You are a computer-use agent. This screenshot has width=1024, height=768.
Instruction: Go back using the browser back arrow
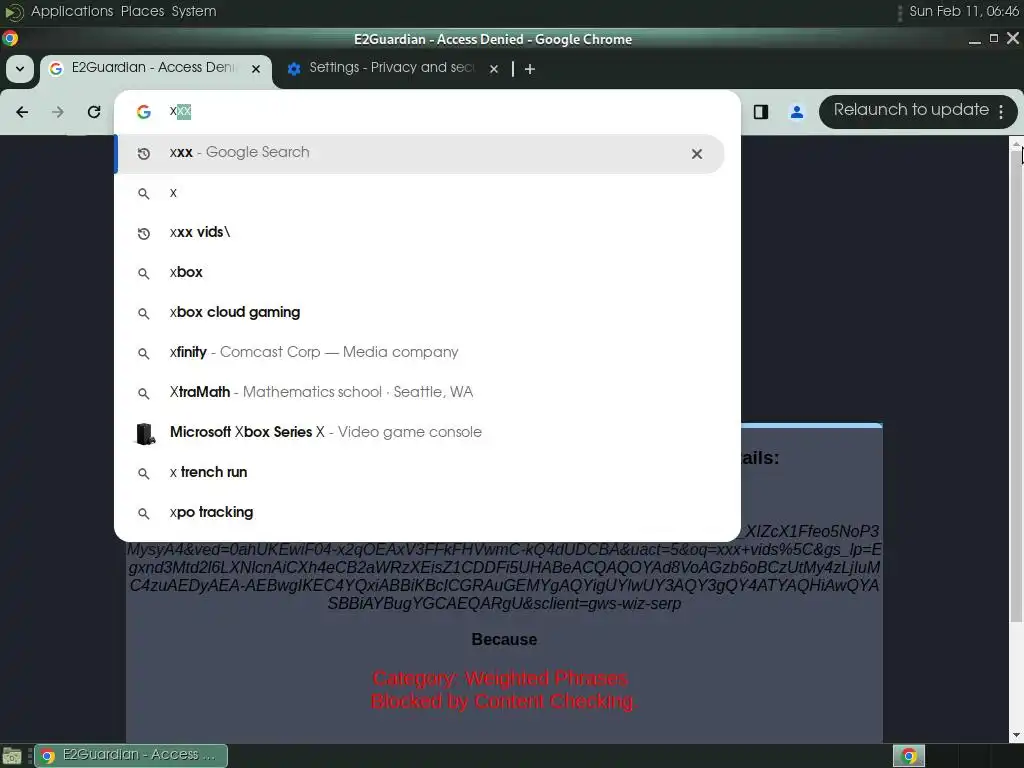[x=22, y=112]
